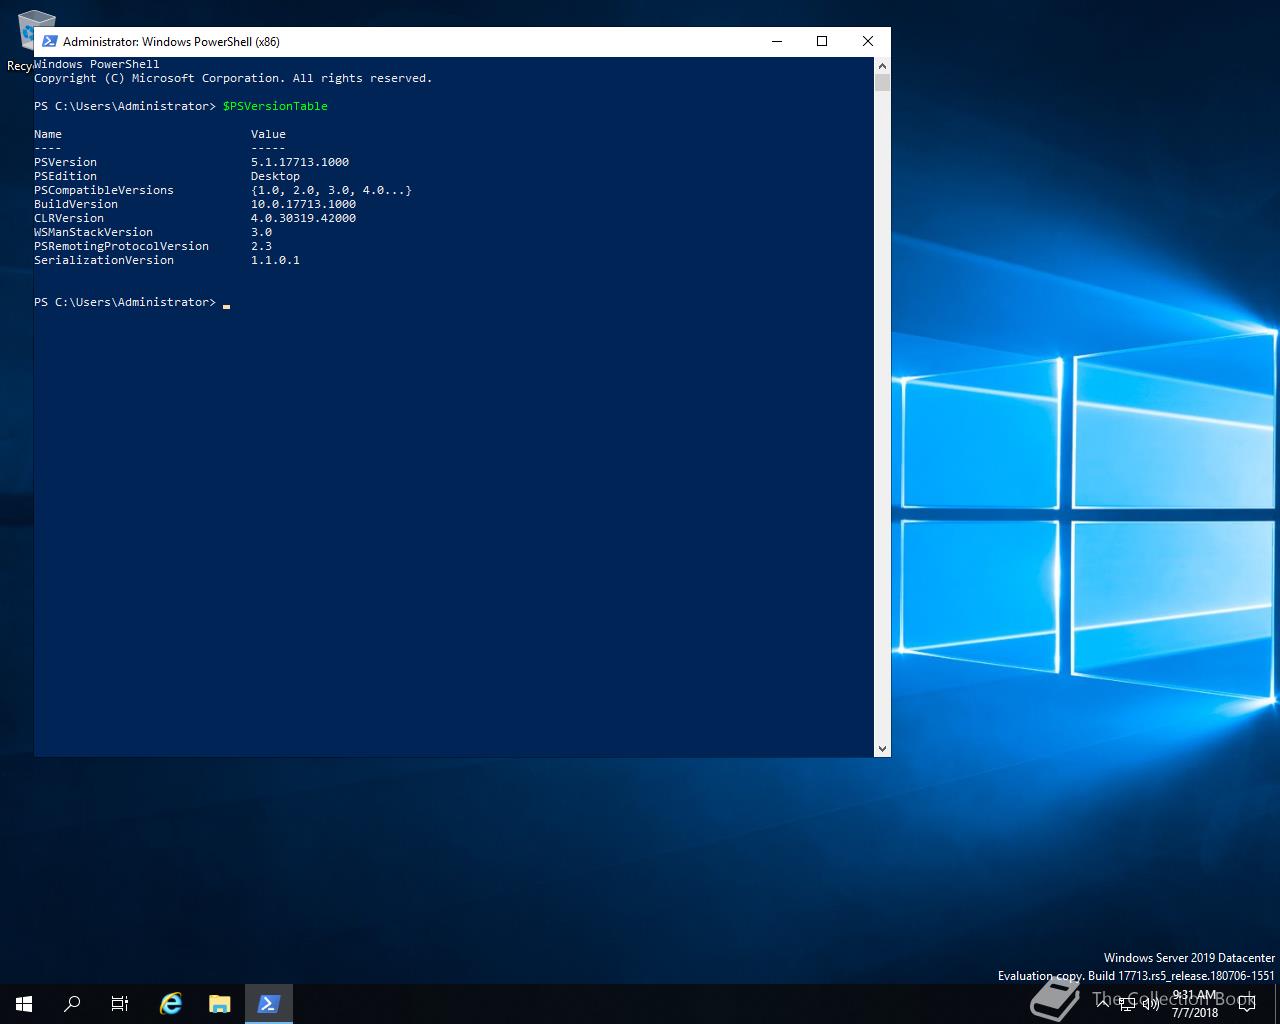Click the CLRVersion value 4.0.30319.42000
Image resolution: width=1280 pixels, height=1024 pixels.
coord(303,218)
